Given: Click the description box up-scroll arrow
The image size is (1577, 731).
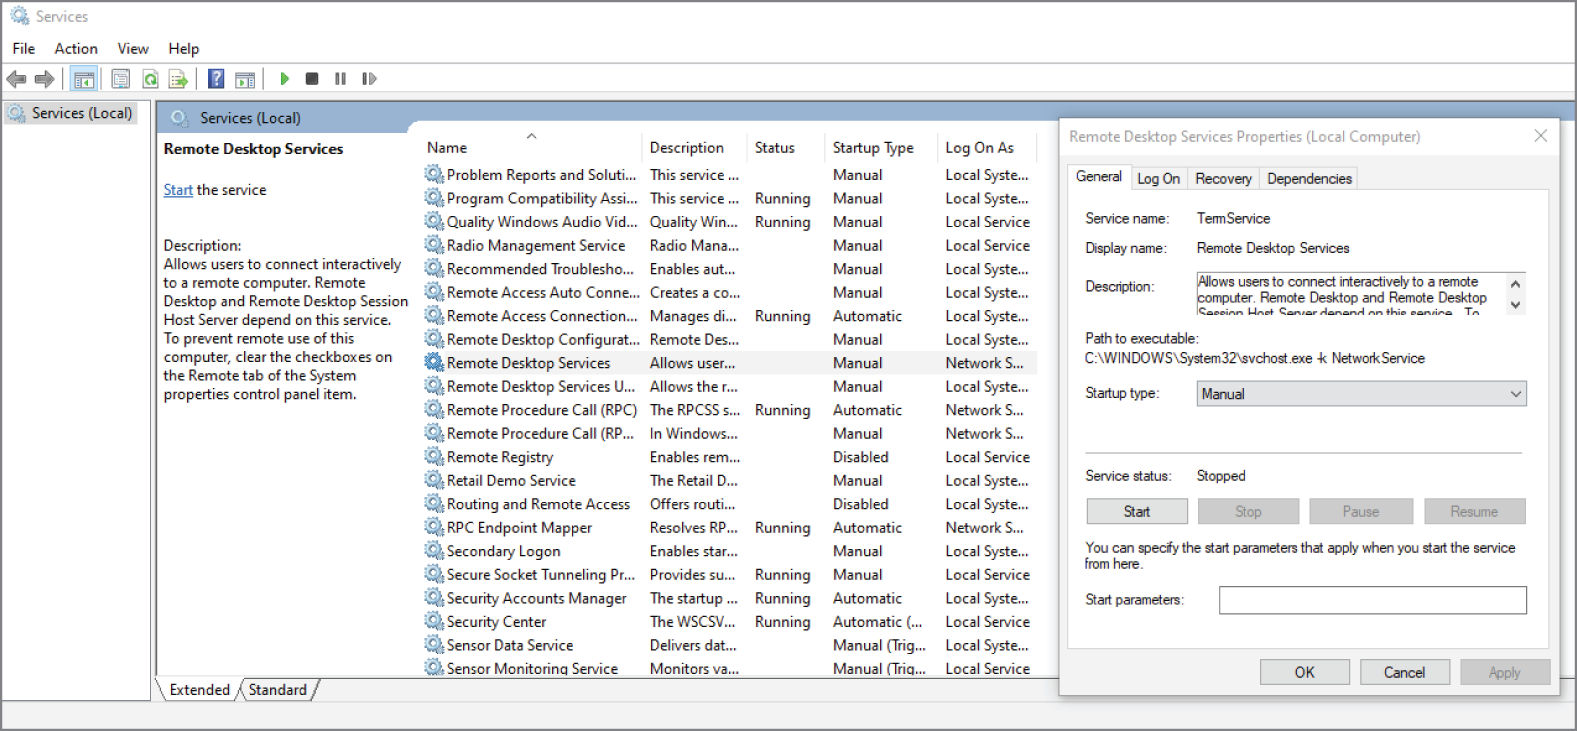Looking at the screenshot, I should point(1516,283).
